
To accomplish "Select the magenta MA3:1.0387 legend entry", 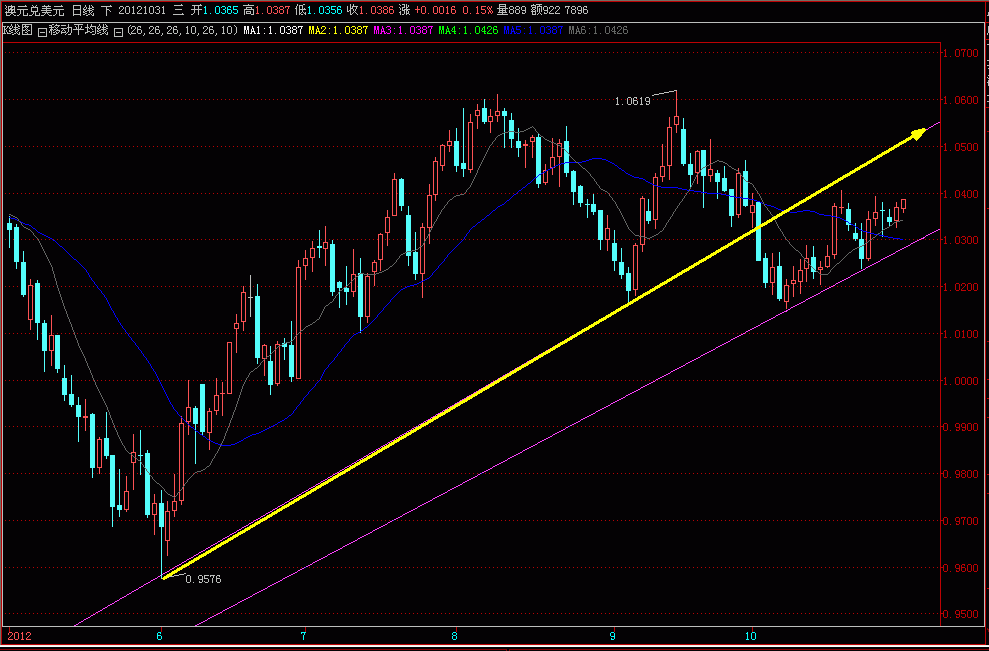I will [x=403, y=30].
